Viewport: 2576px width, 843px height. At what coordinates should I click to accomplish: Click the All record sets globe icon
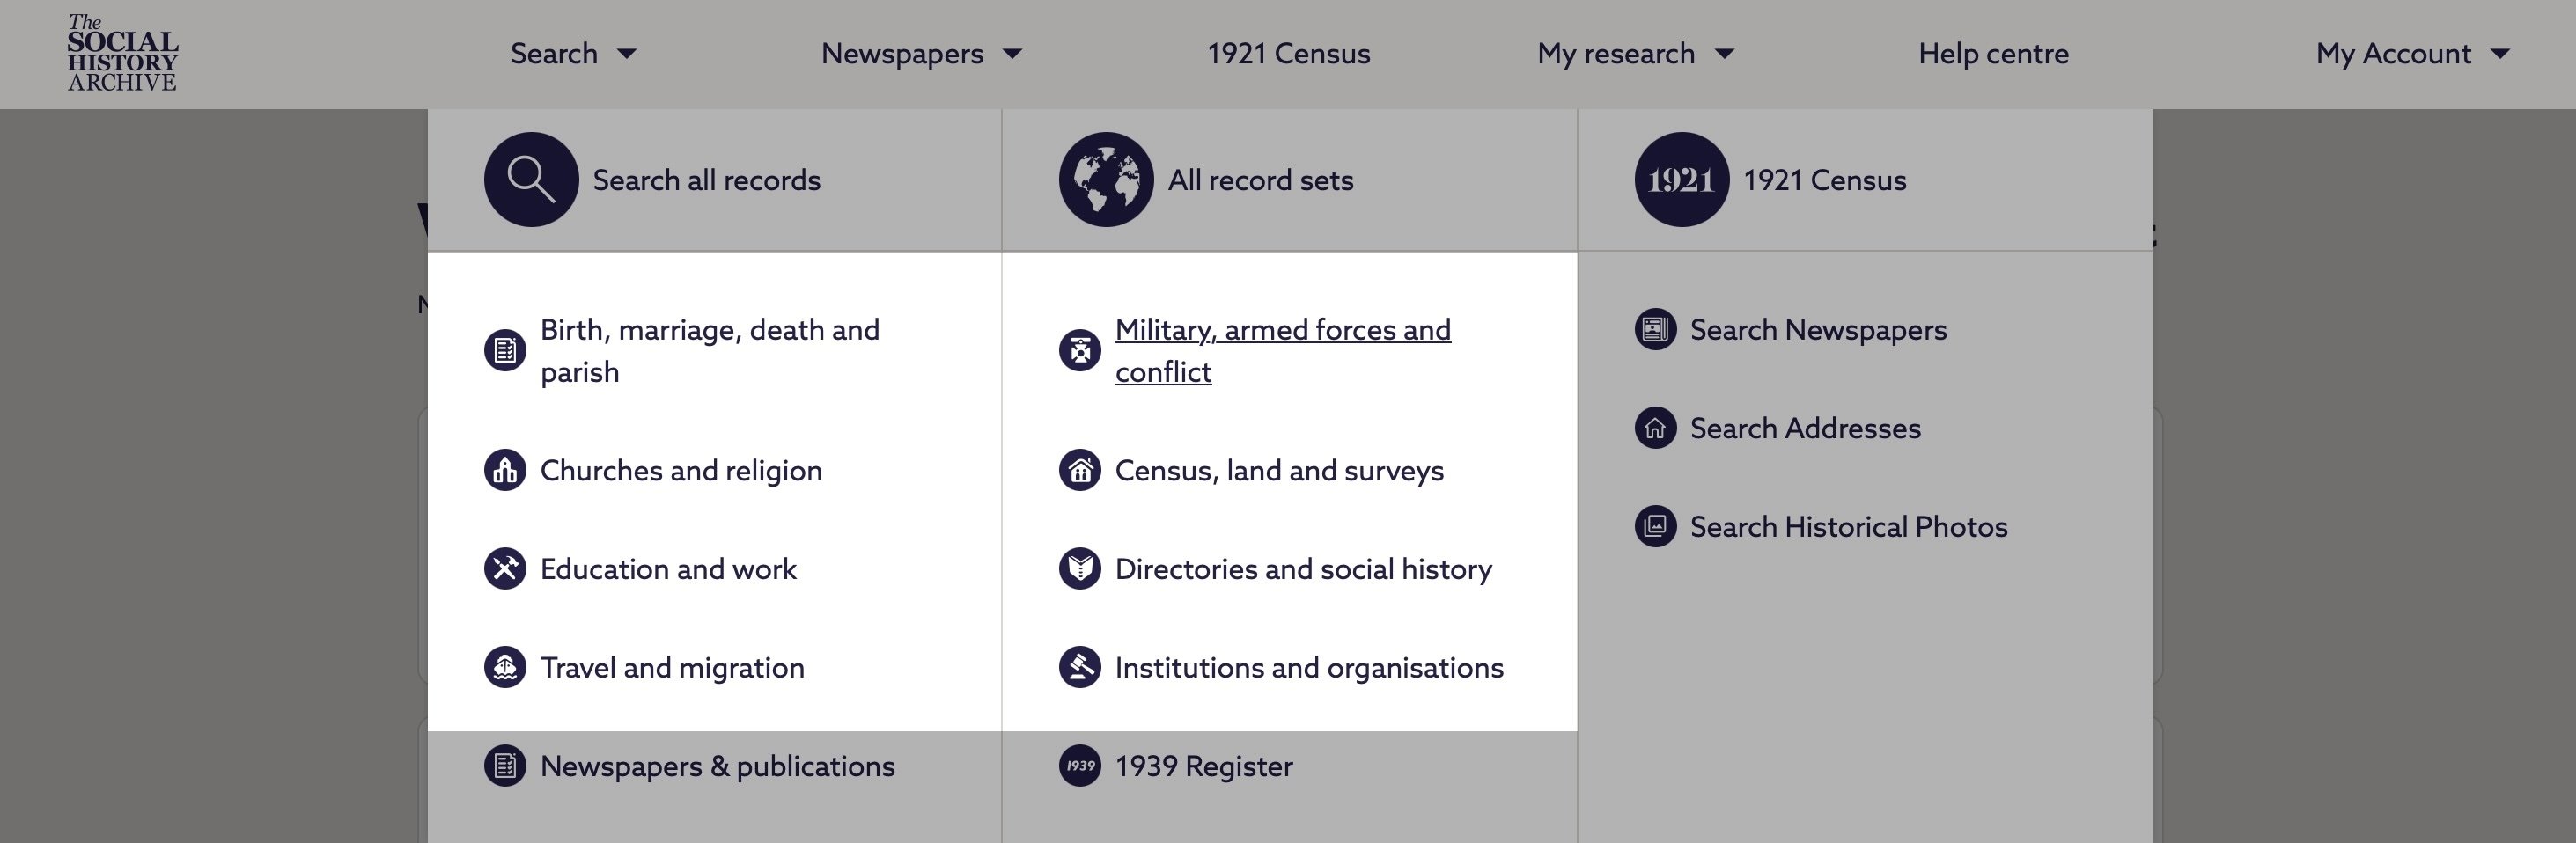tap(1105, 180)
